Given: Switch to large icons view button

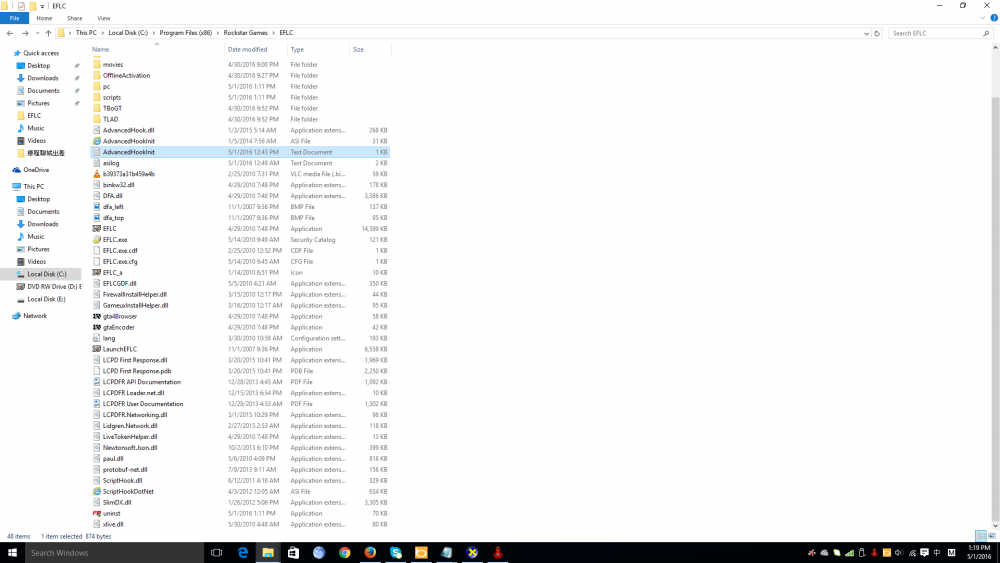Looking at the screenshot, I should [992, 536].
